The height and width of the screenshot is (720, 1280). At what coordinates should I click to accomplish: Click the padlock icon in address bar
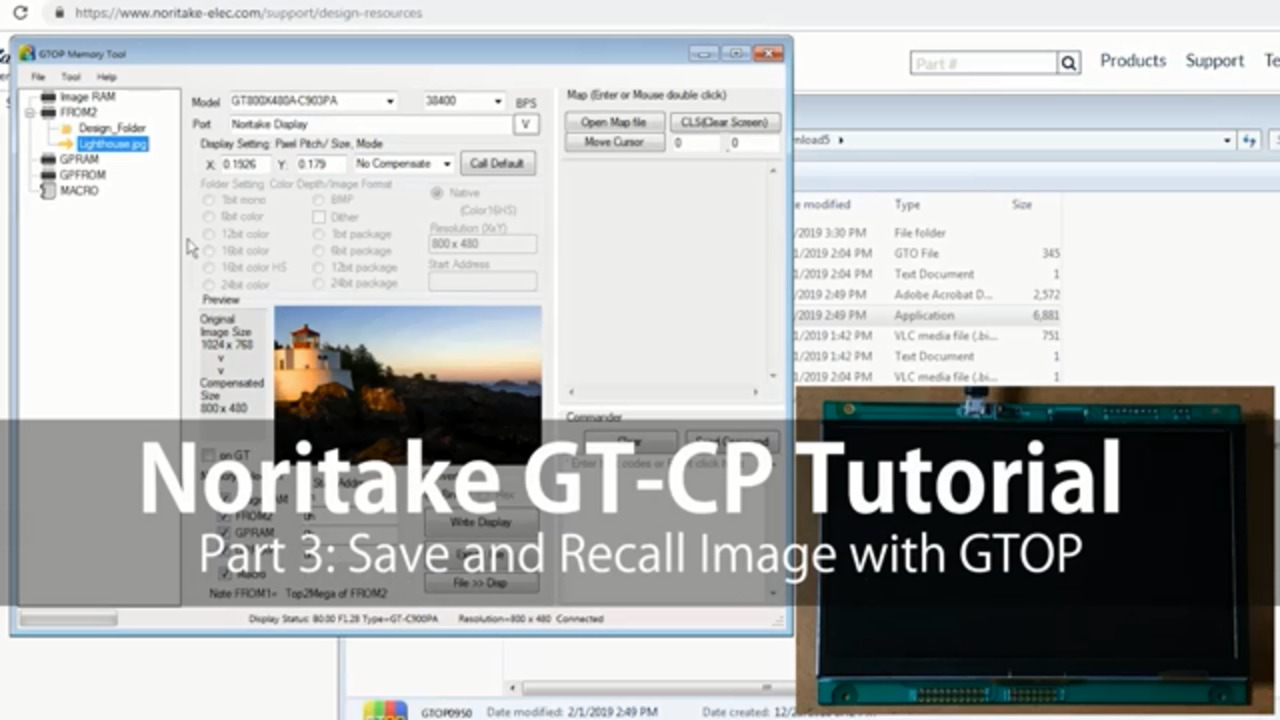tap(60, 13)
